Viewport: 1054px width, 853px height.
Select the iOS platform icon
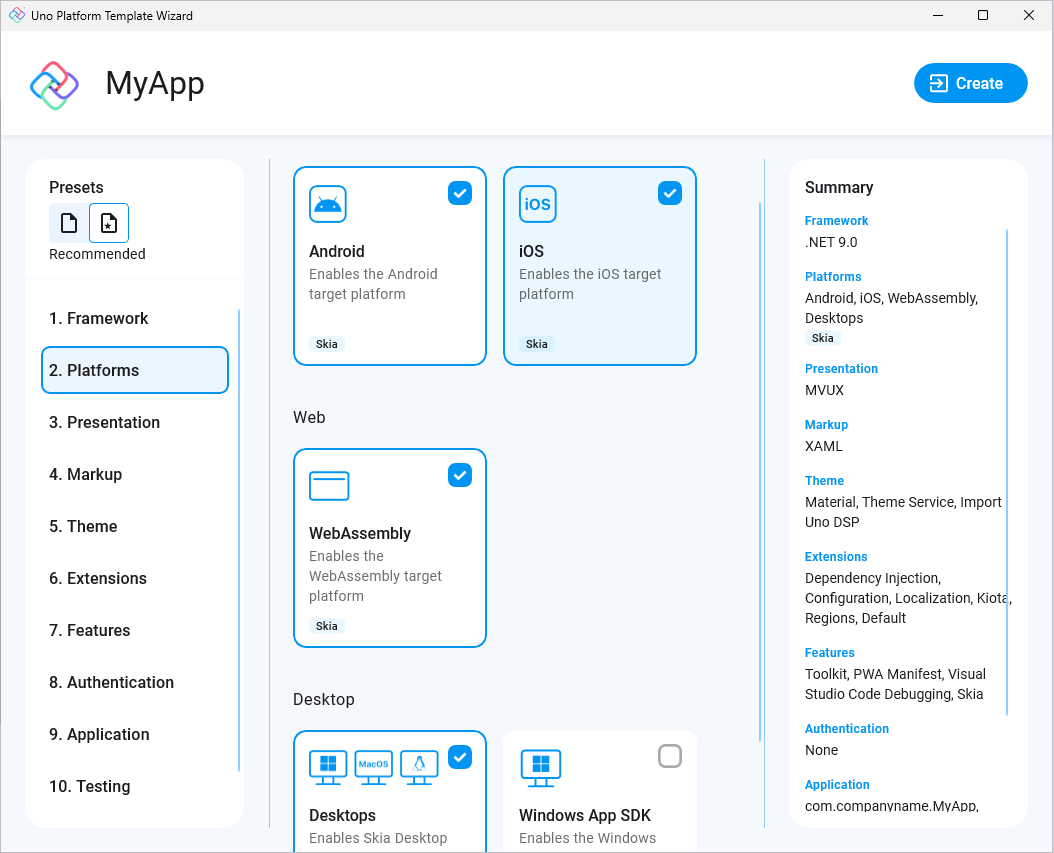(537, 203)
